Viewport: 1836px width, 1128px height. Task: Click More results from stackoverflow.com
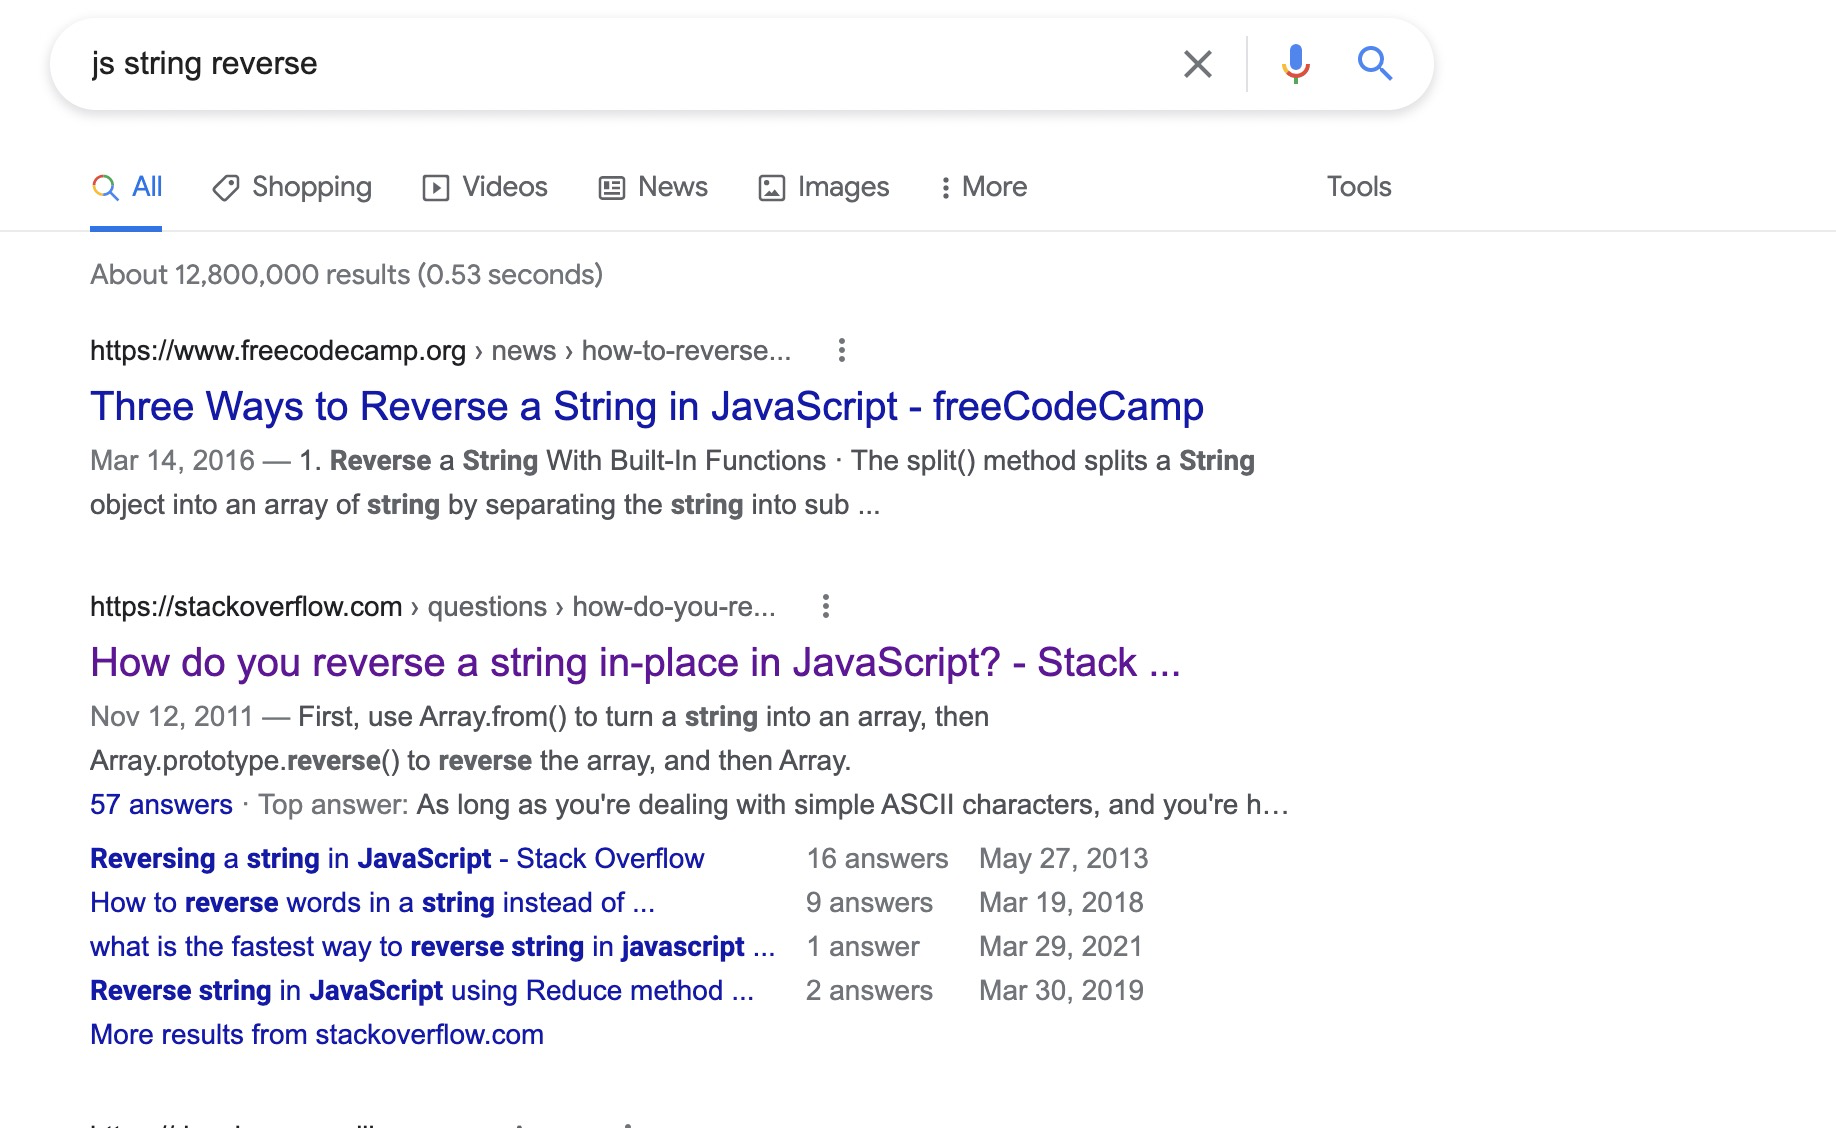317,1035
